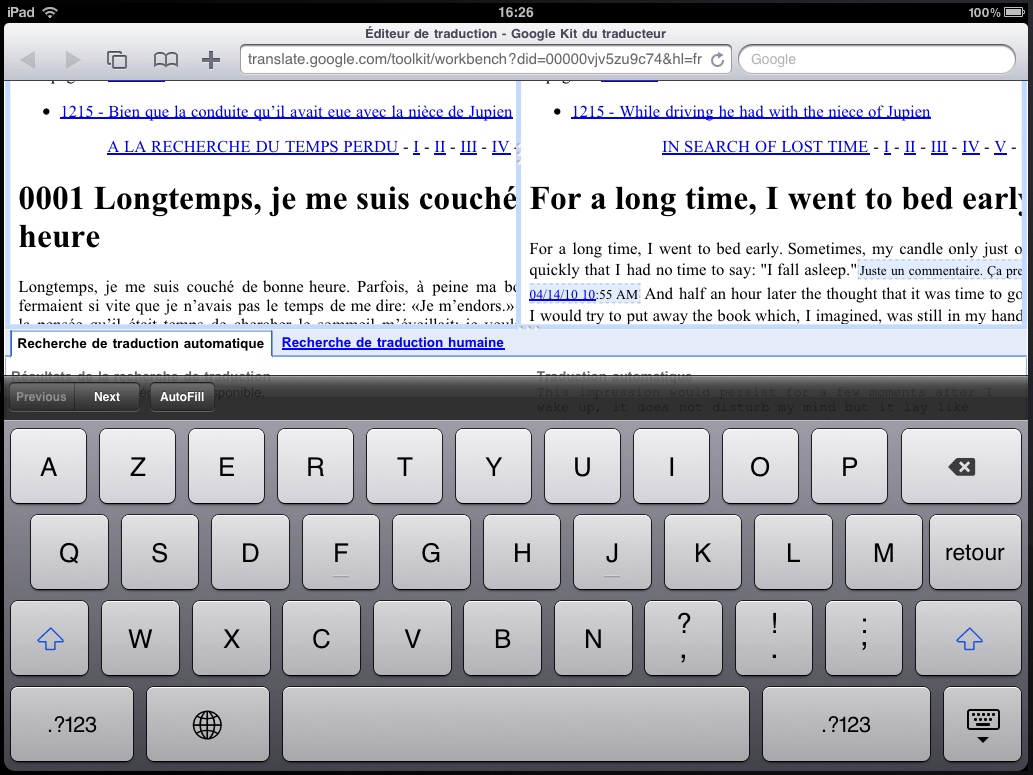Tap the backspace delete key

click(x=961, y=467)
